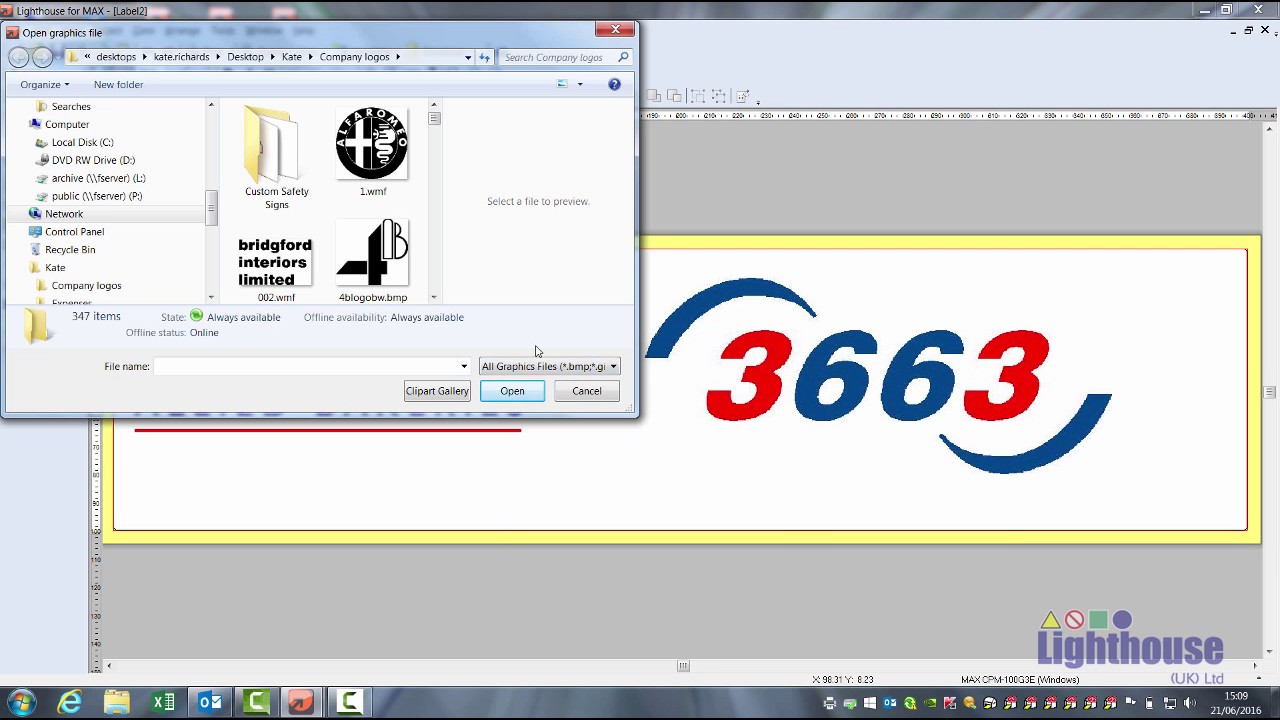Click the ungroup objects toolbar icon
Viewport: 1280px width, 720px height.
tap(719, 96)
